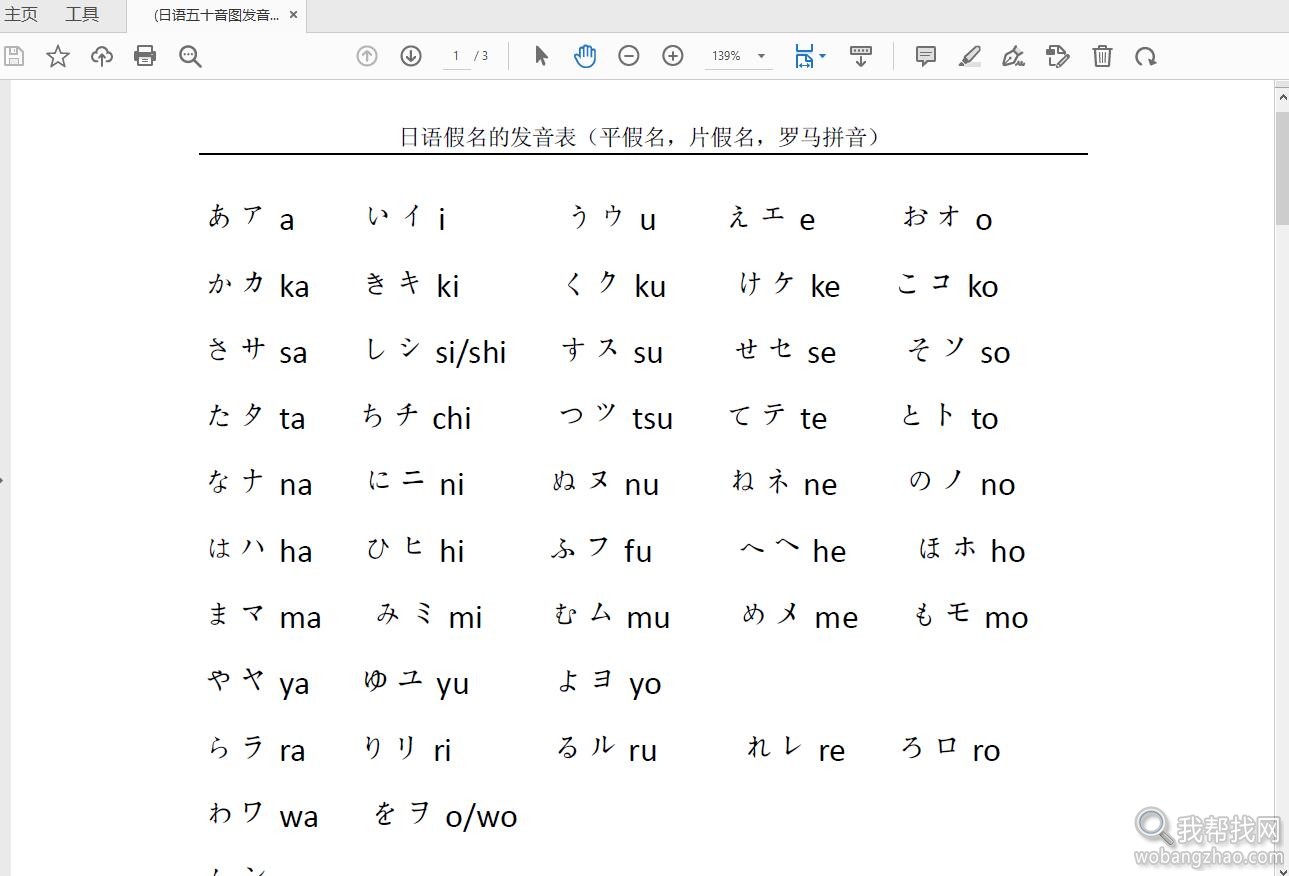Click the romaji text "mo"
1289x876 pixels.
[x=1006, y=619]
